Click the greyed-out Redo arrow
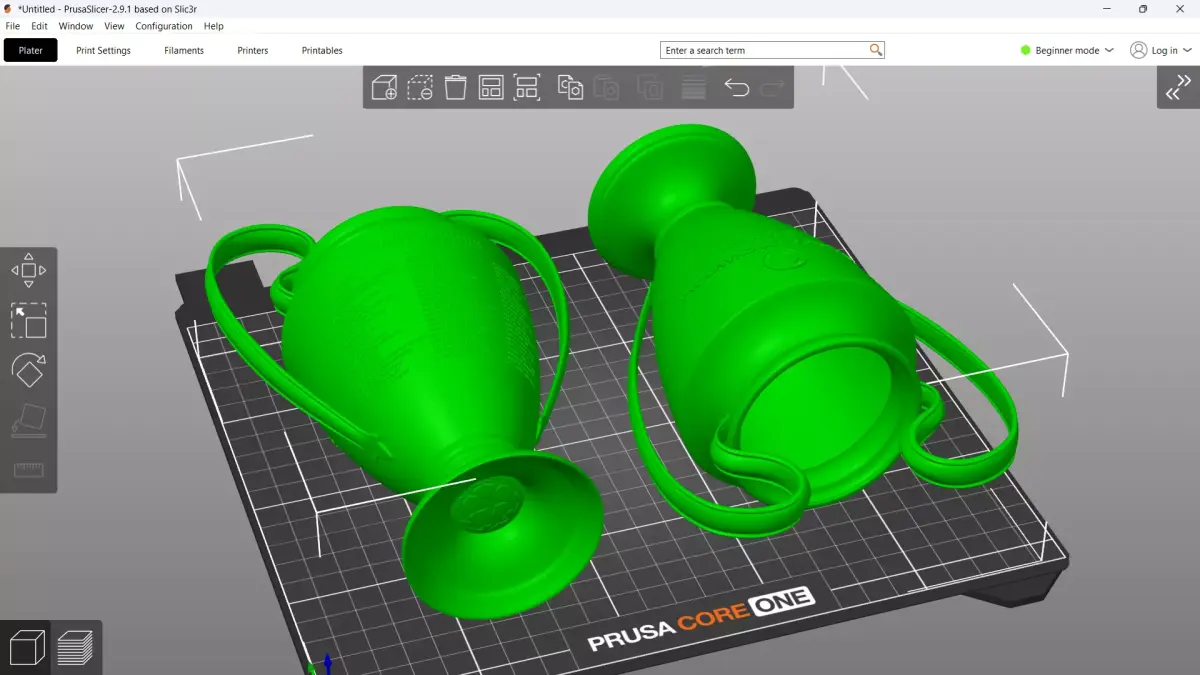The width and height of the screenshot is (1200, 675). (771, 88)
